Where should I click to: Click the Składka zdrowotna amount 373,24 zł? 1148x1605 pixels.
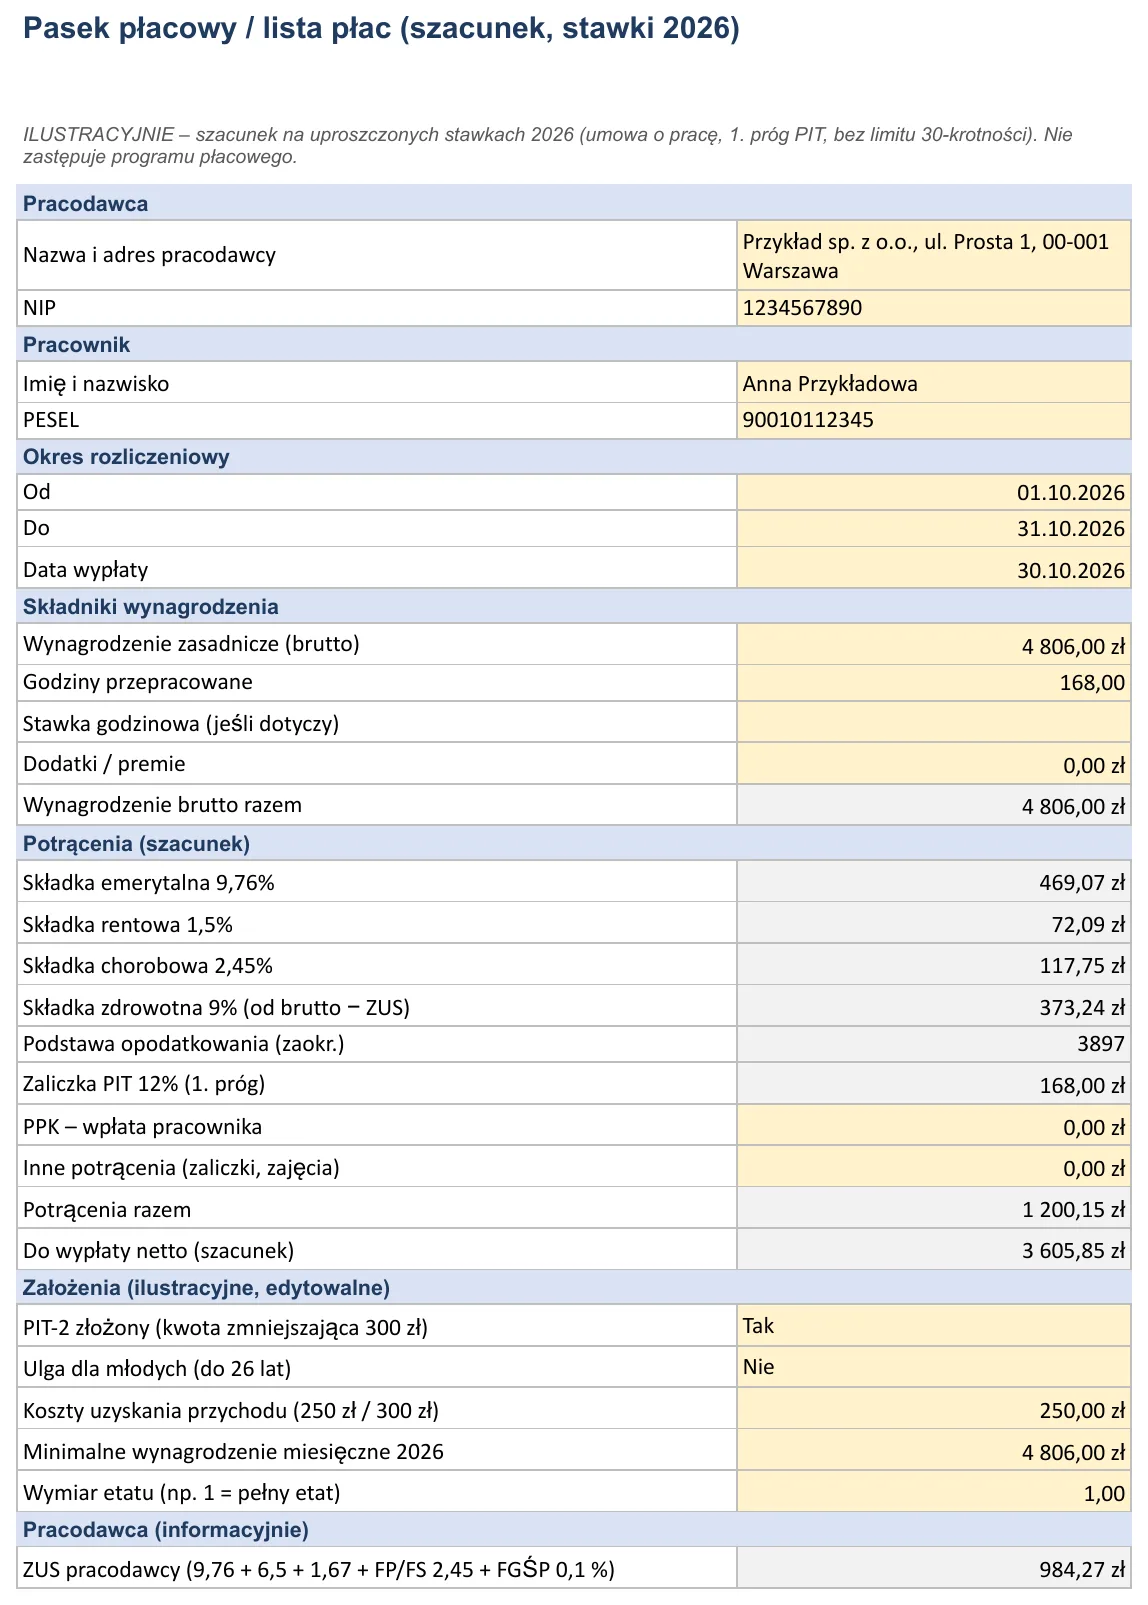tap(934, 1007)
